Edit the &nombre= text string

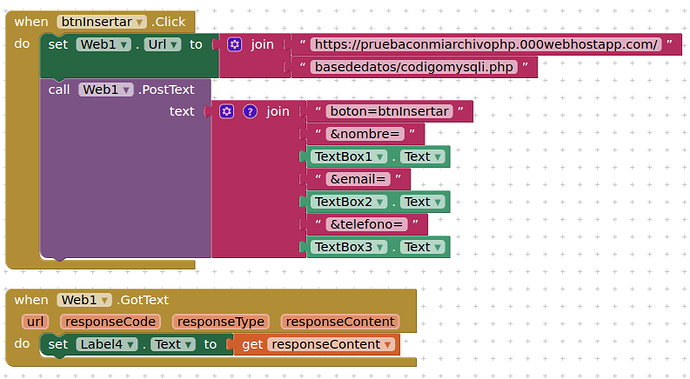tap(365, 134)
